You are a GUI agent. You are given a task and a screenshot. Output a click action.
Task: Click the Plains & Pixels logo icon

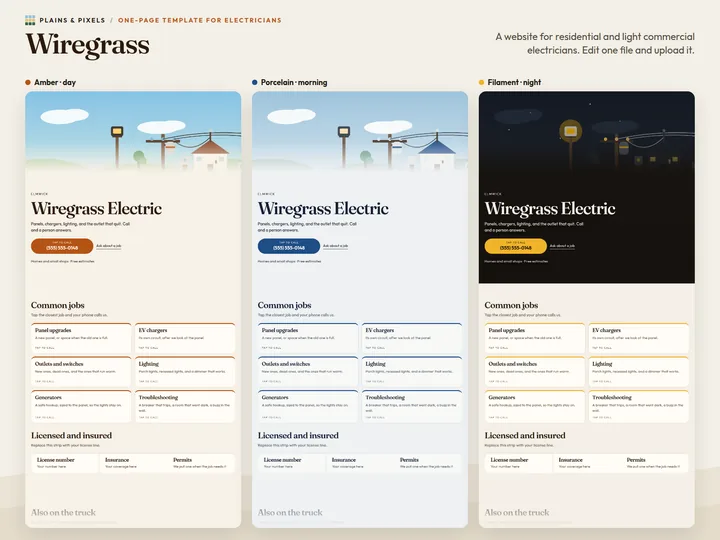tap(30, 20)
